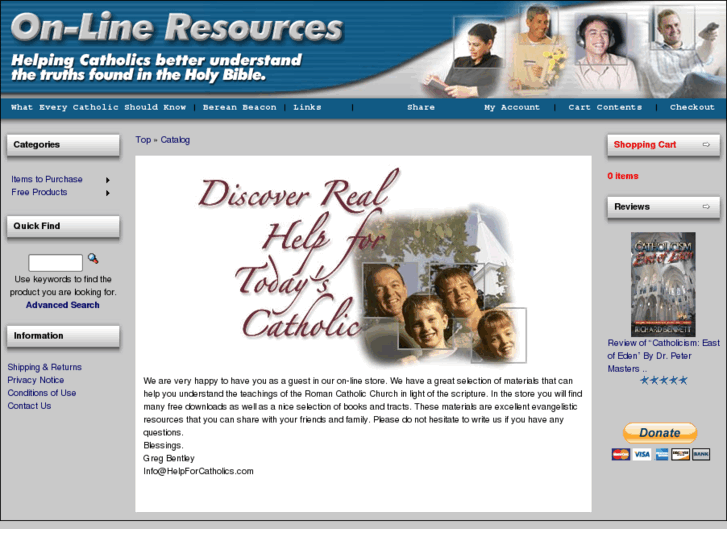The height and width of the screenshot is (545, 727).
Task: Open the Berean Beacon menu item
Action: 239,107
